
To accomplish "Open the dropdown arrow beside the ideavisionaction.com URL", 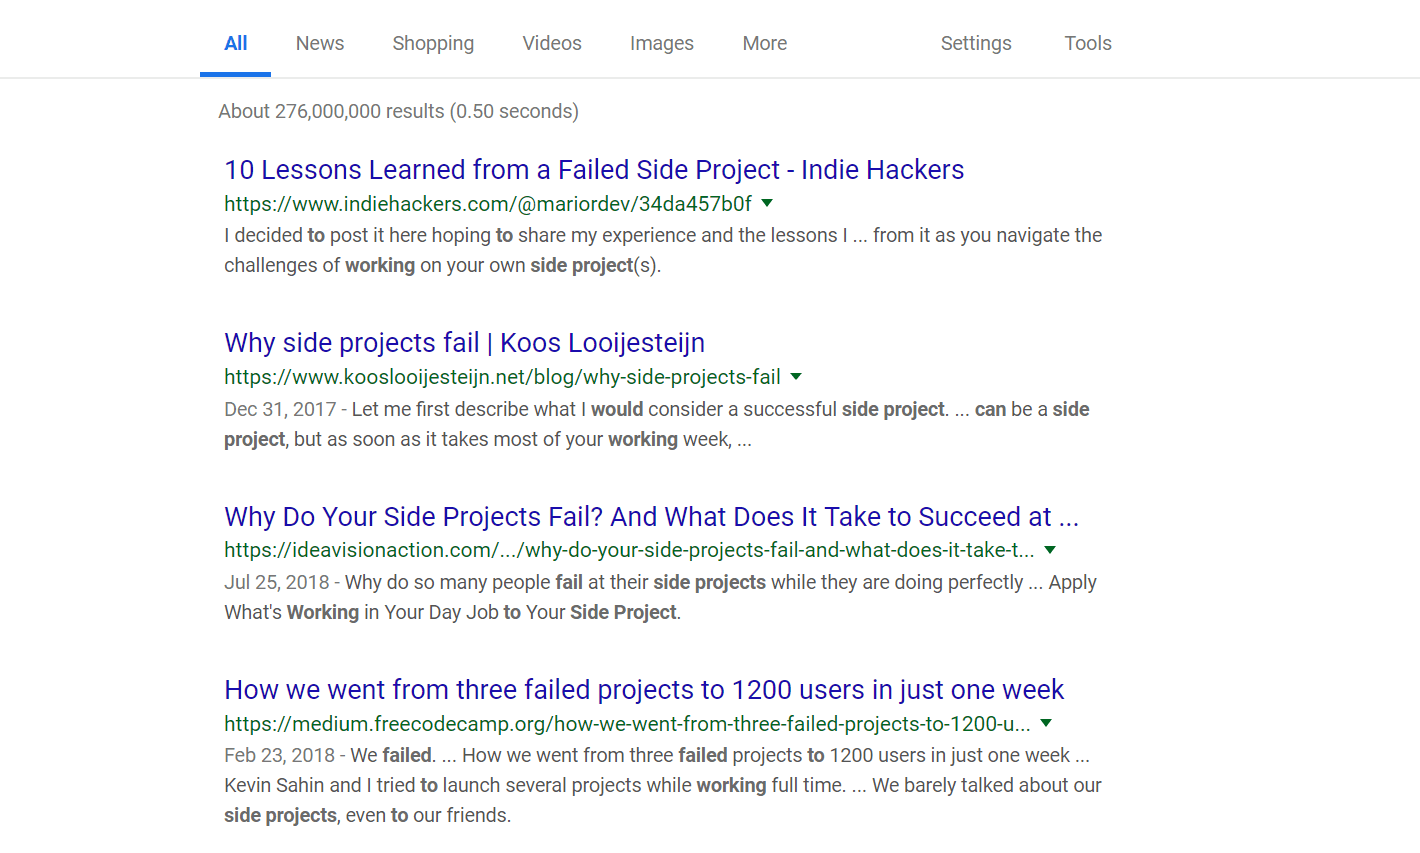I will pos(1050,550).
